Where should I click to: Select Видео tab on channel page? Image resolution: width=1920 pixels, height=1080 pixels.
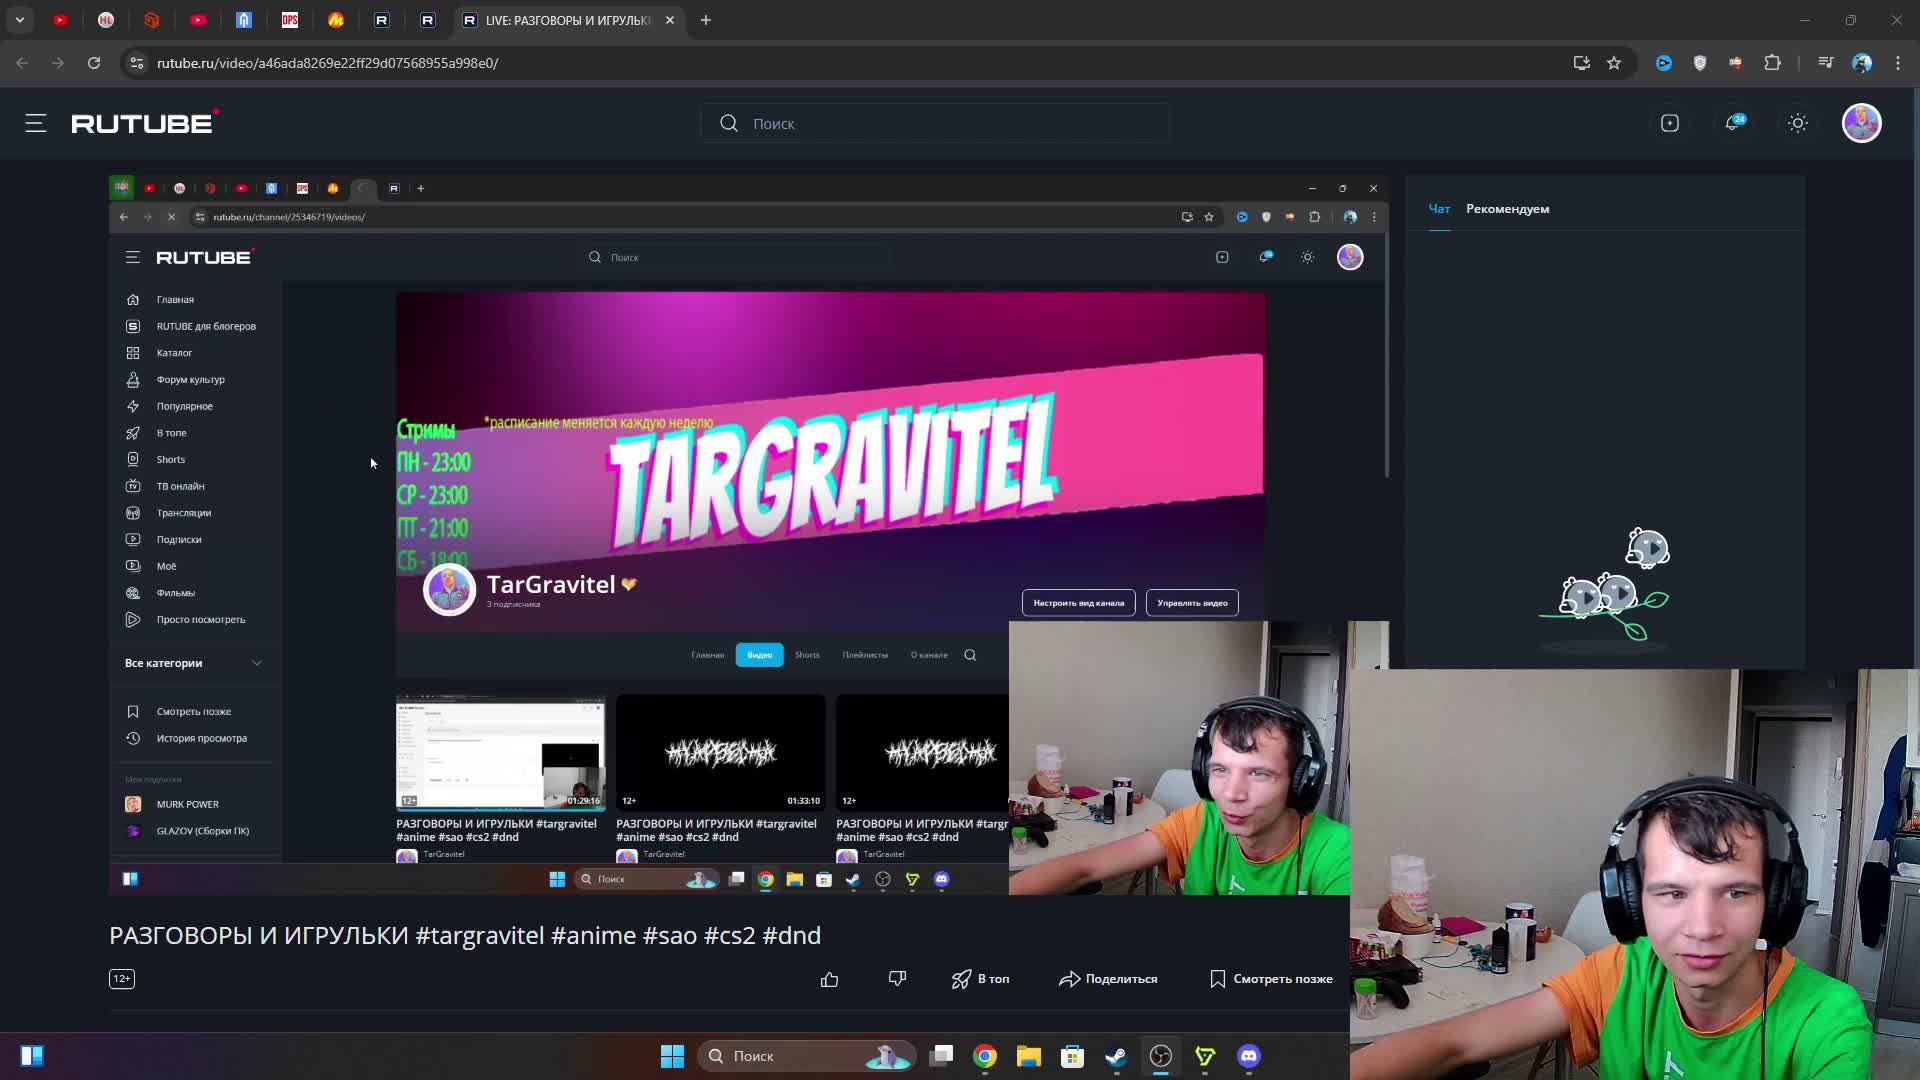[x=759, y=655]
